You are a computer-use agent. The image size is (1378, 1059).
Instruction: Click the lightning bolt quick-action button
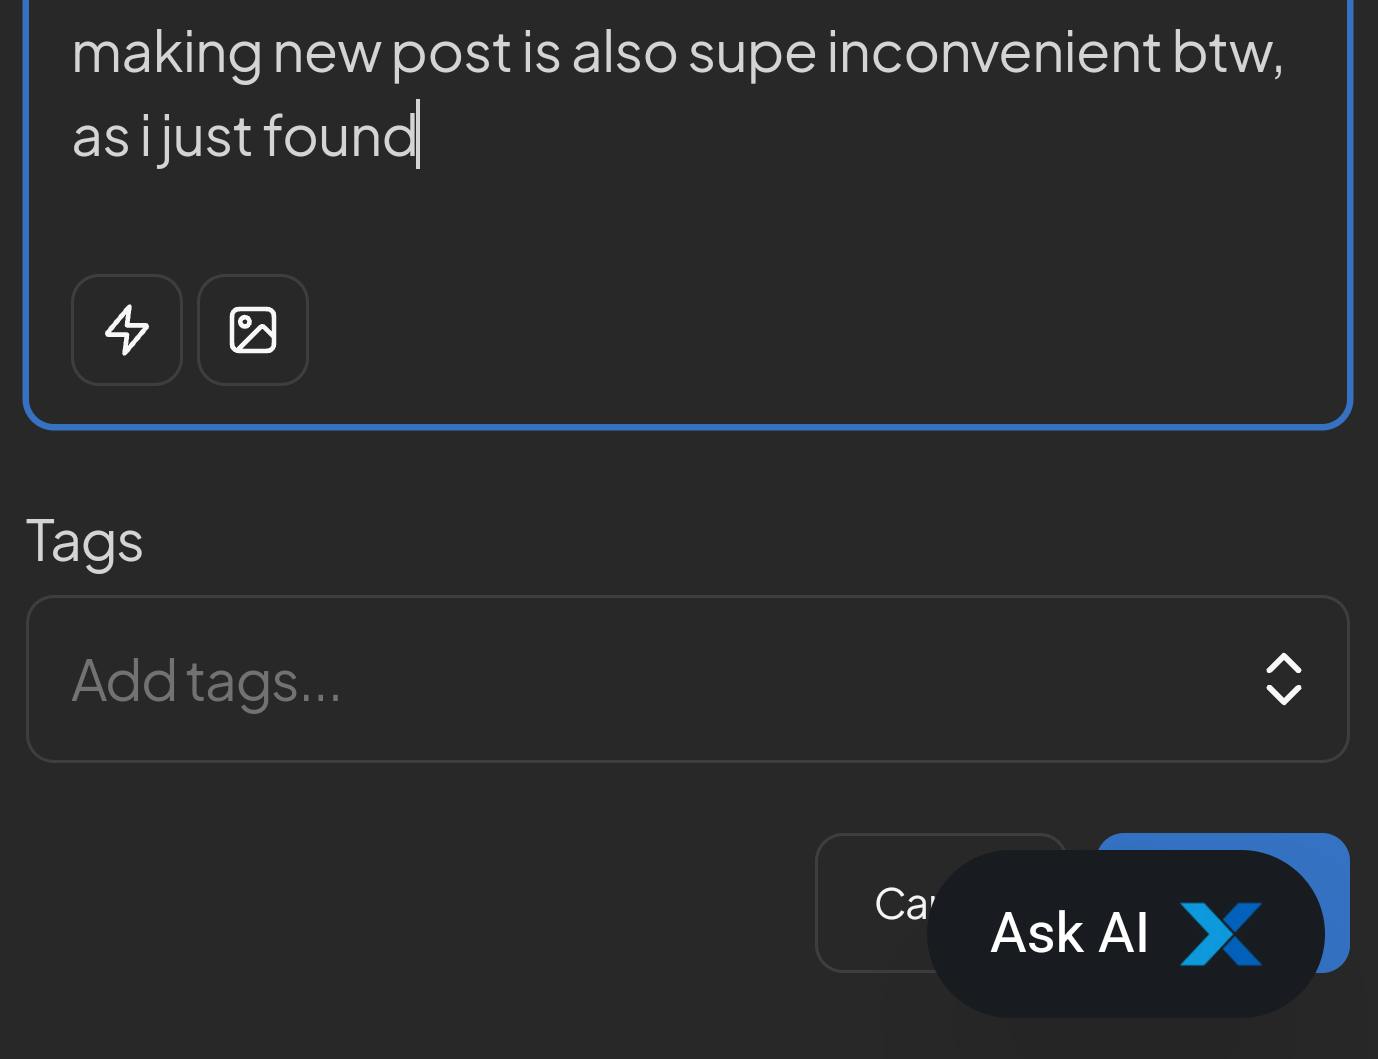click(x=127, y=330)
